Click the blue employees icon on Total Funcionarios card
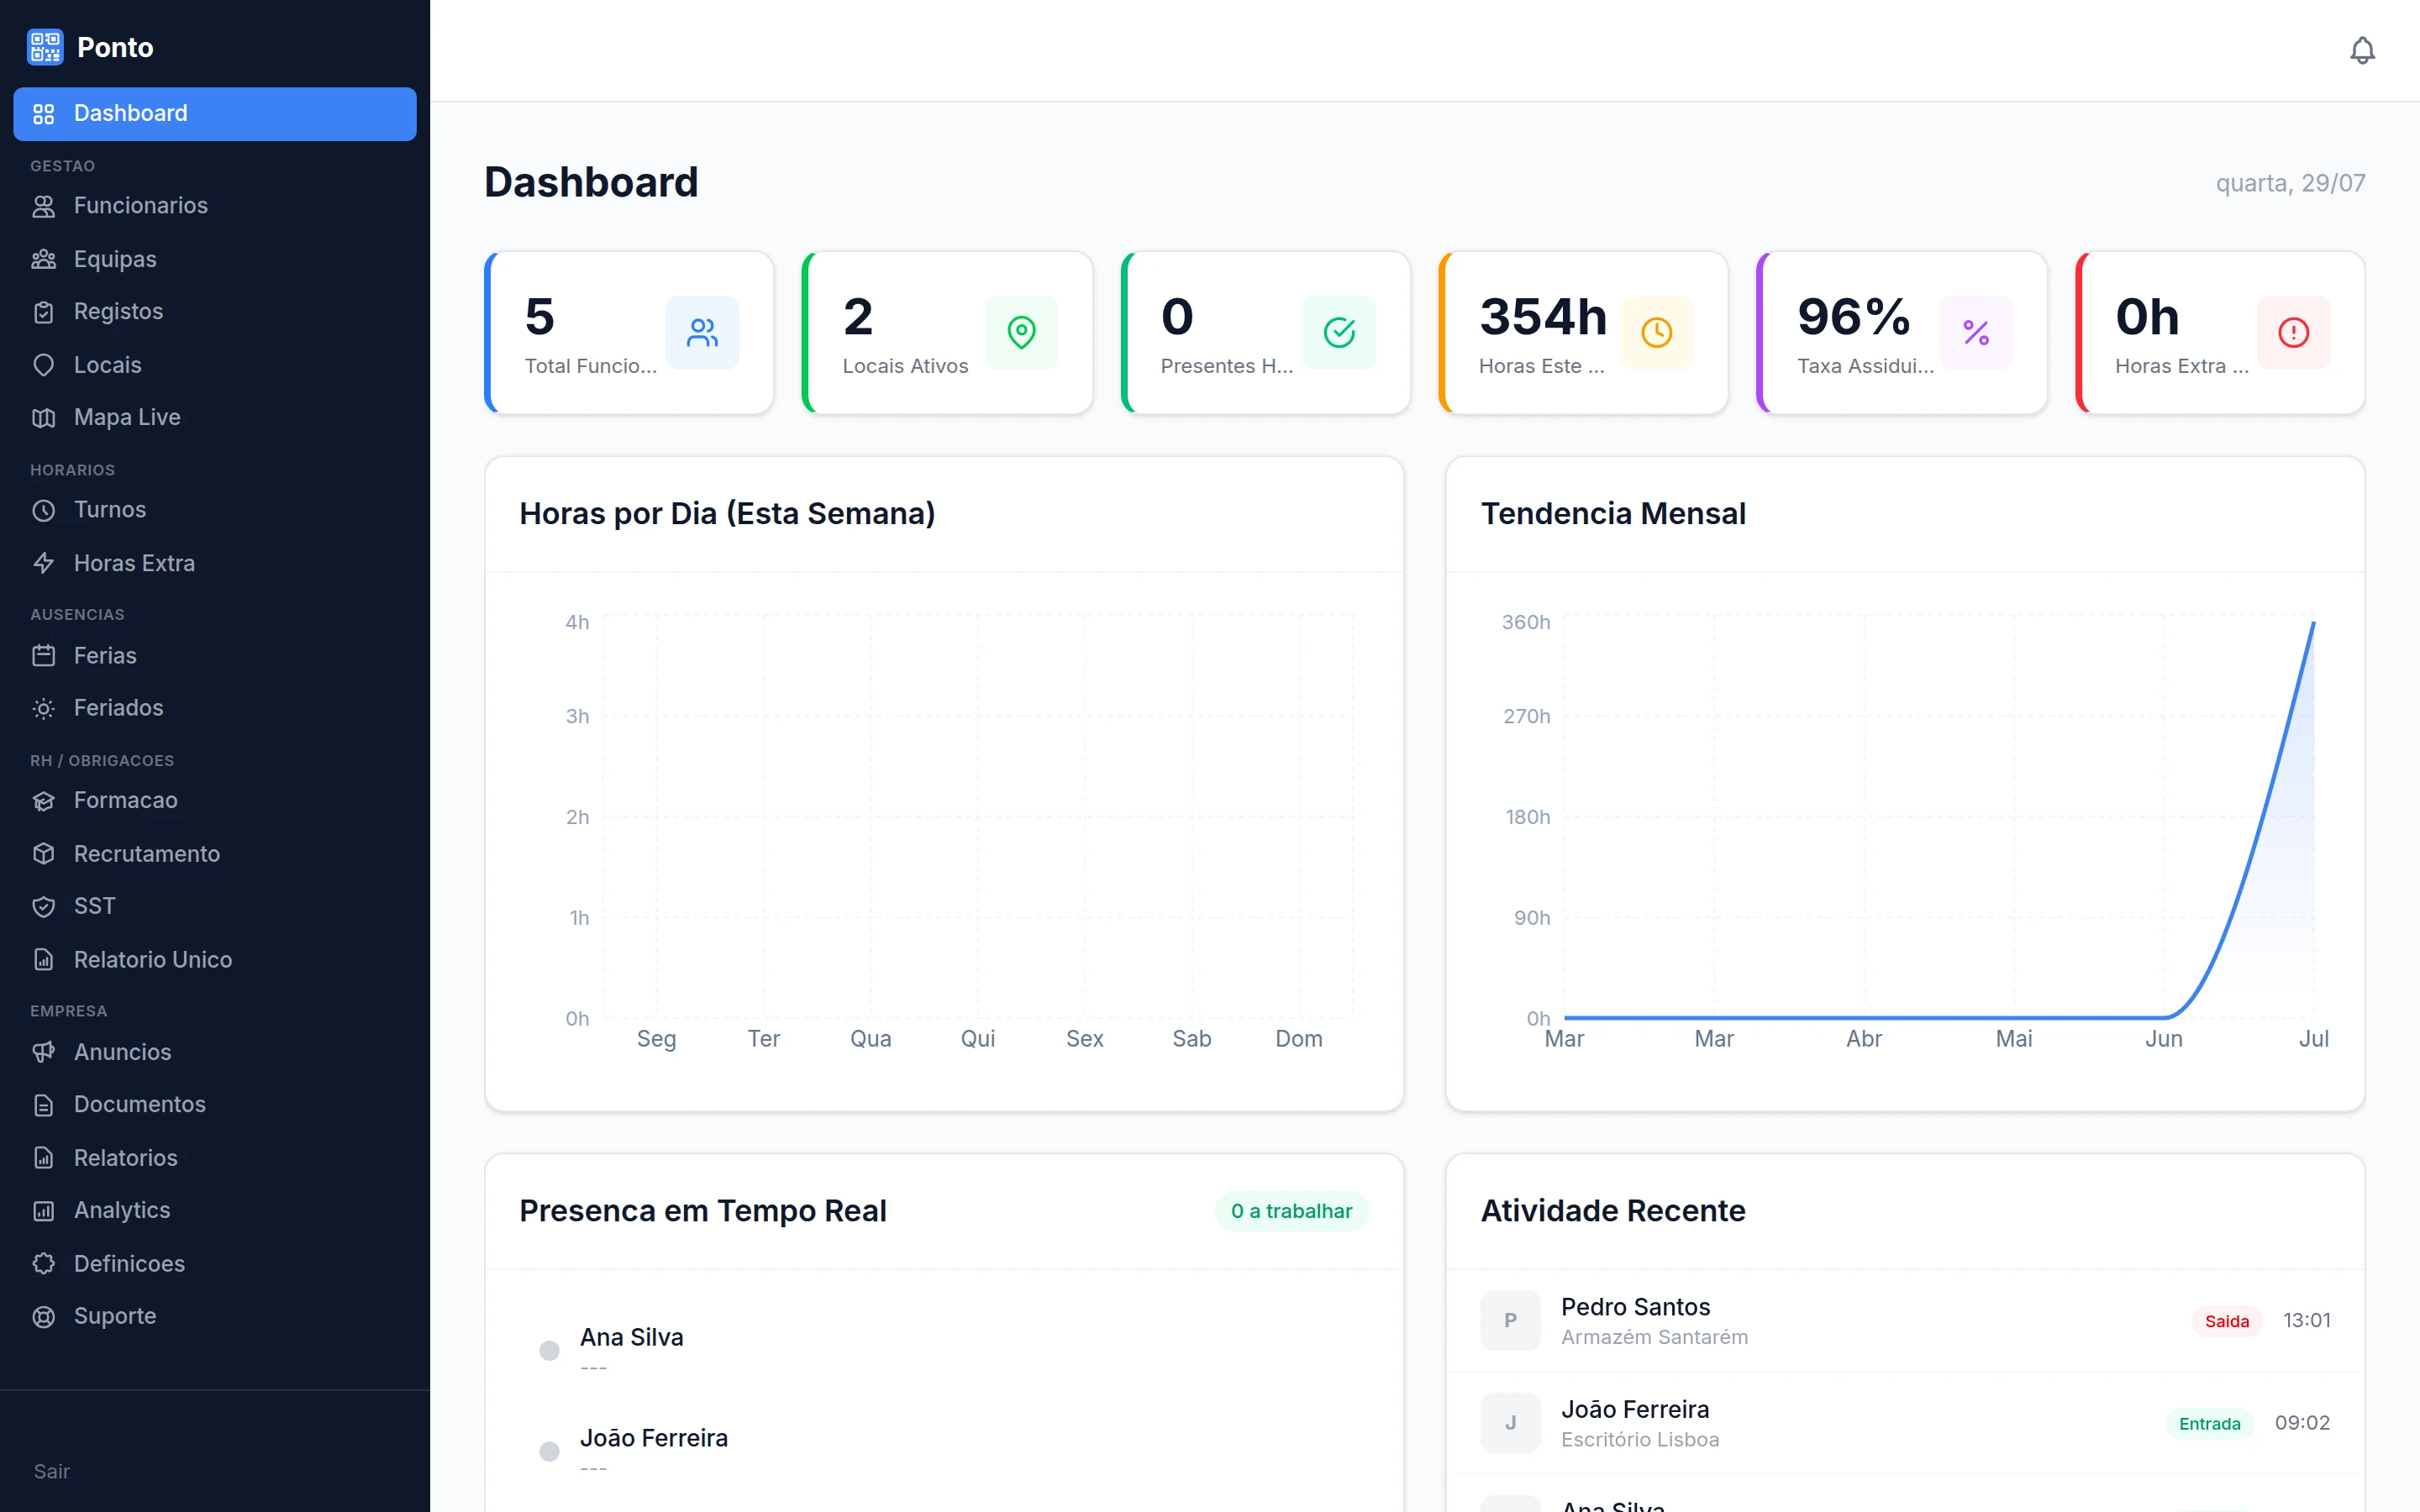 pos(702,332)
